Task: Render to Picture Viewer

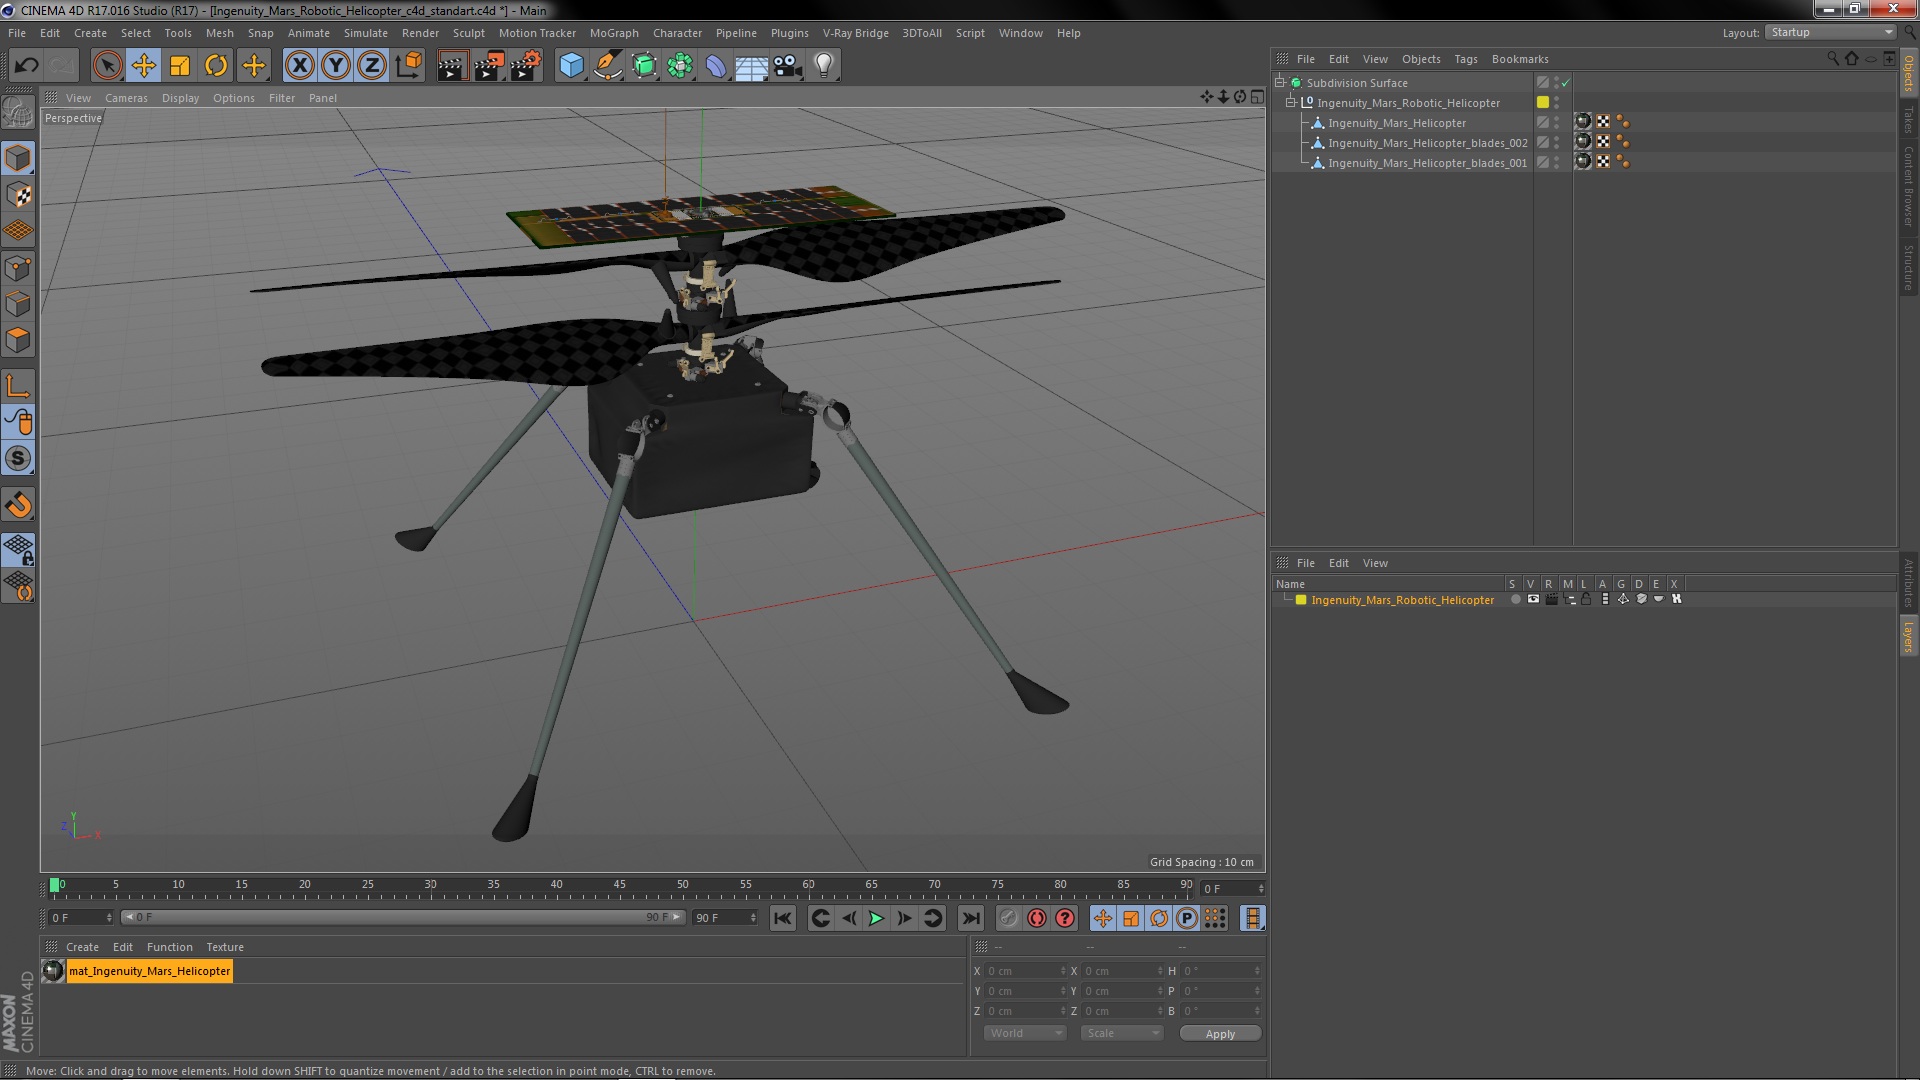Action: (x=489, y=66)
